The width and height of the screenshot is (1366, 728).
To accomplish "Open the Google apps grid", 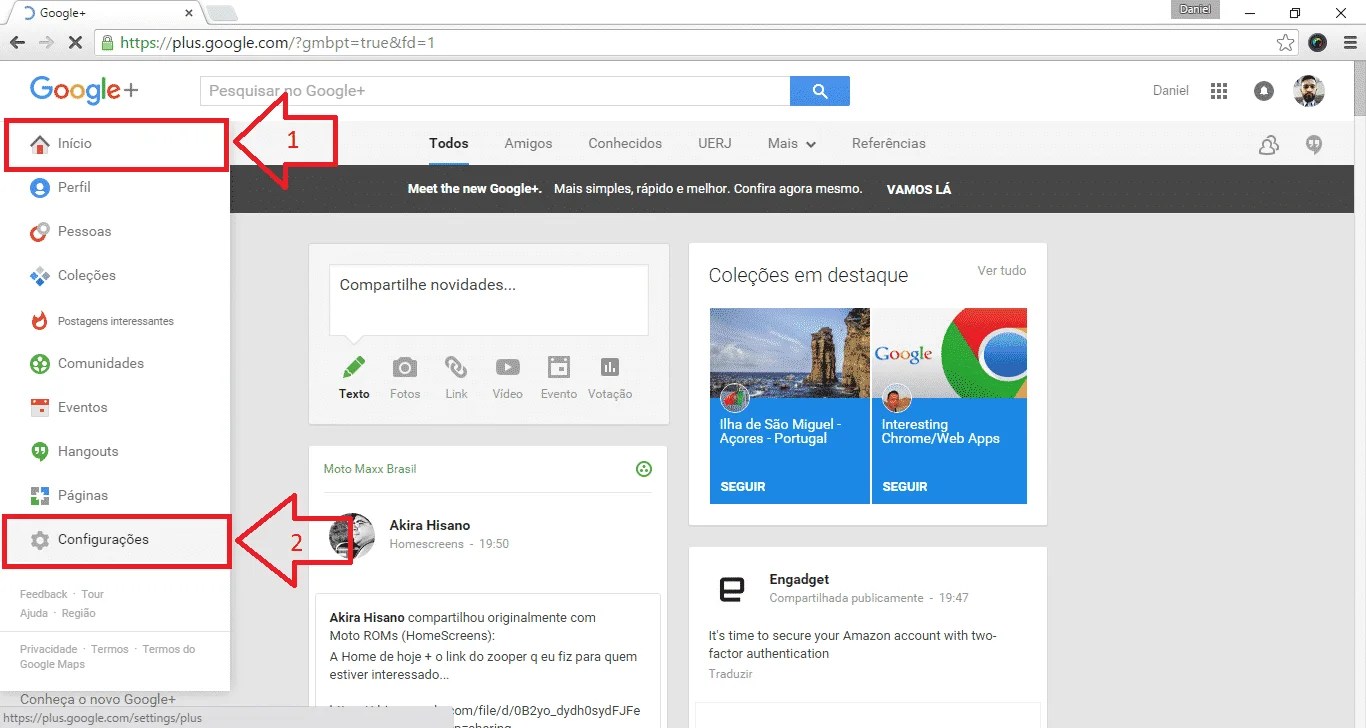I will pyautogui.click(x=1218, y=91).
